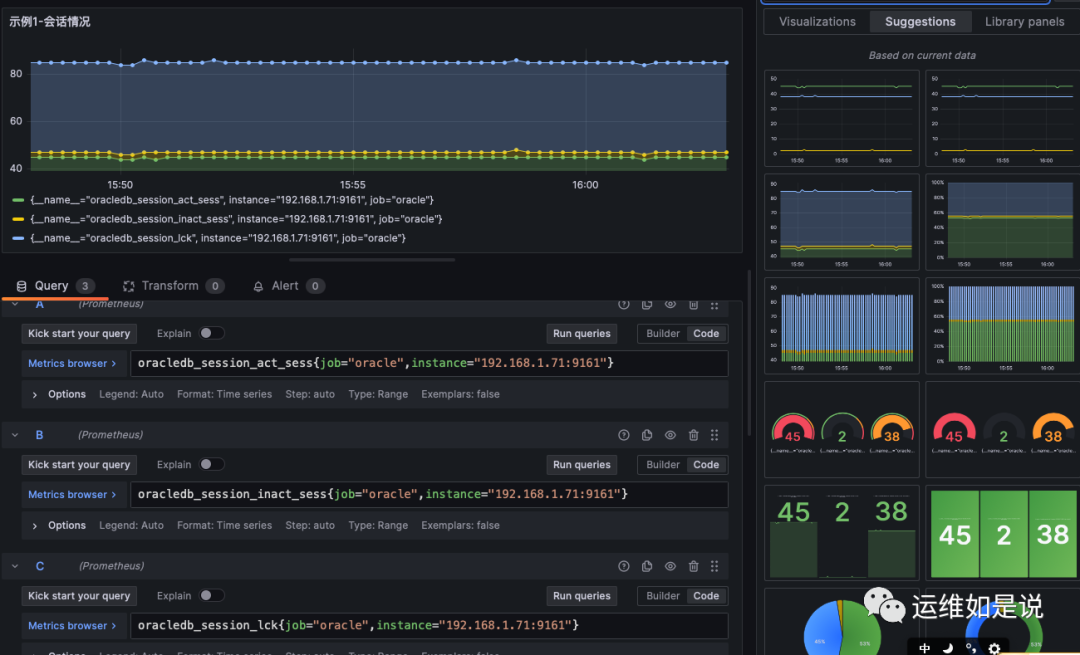Click Run queries button for query A
Screen dimensions: 1080x655
click(581, 334)
